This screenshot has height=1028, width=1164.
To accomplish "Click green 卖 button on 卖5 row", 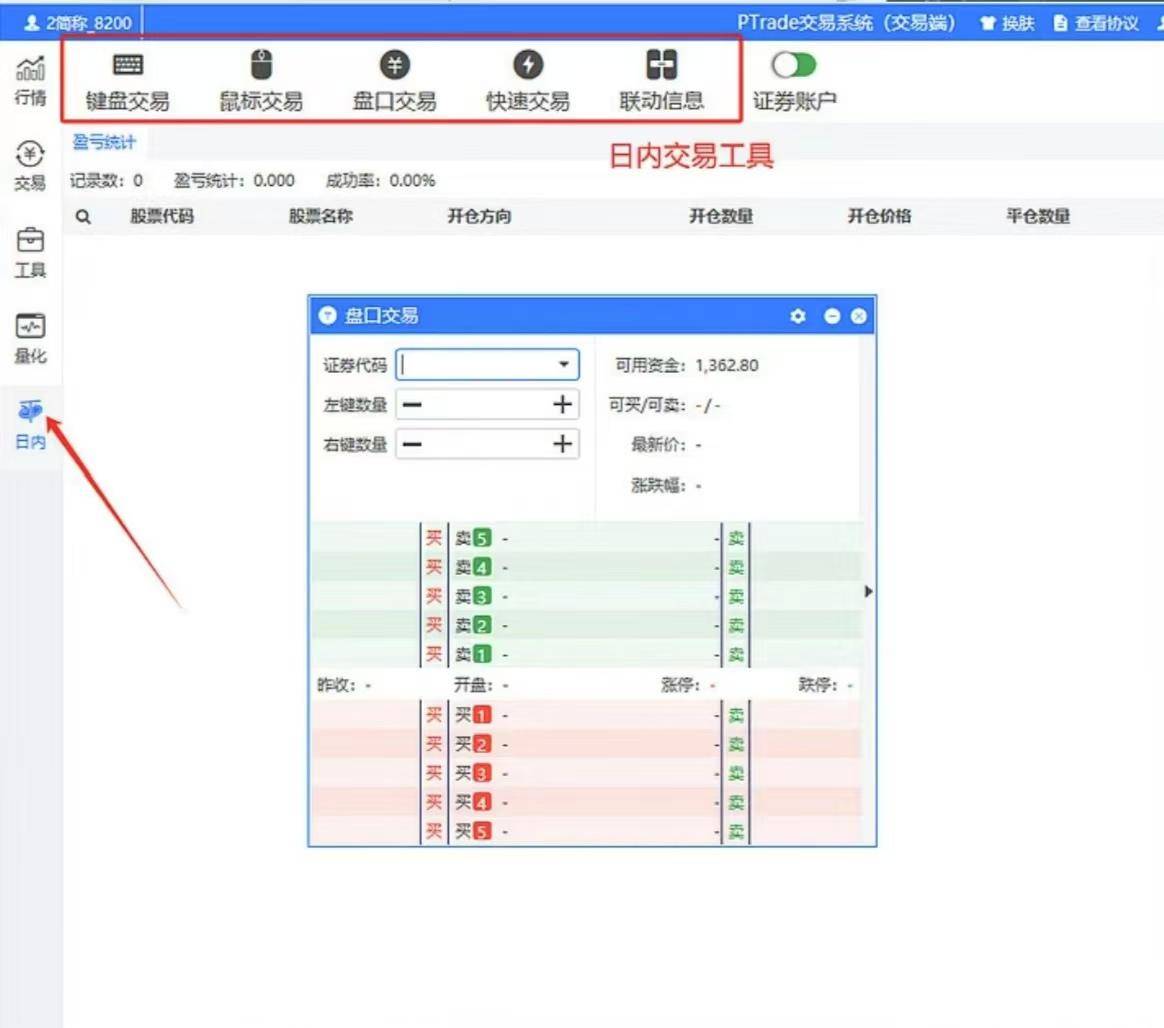I will 736,538.
